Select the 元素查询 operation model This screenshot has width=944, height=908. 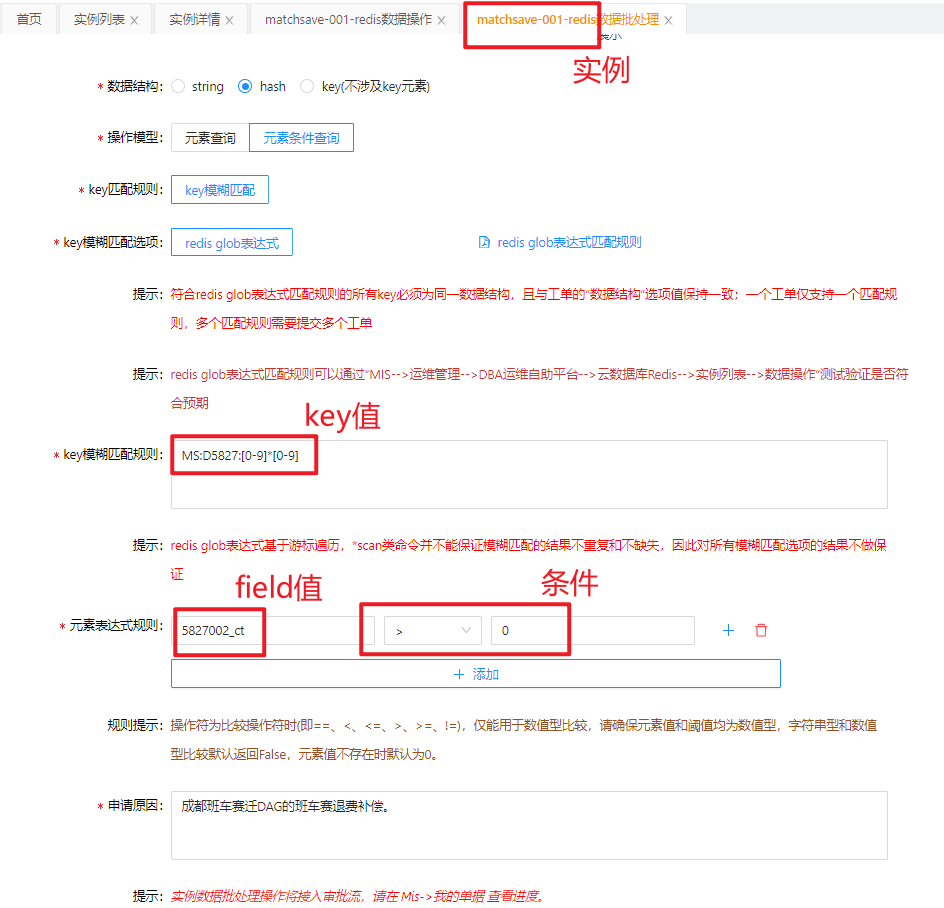tap(210, 138)
